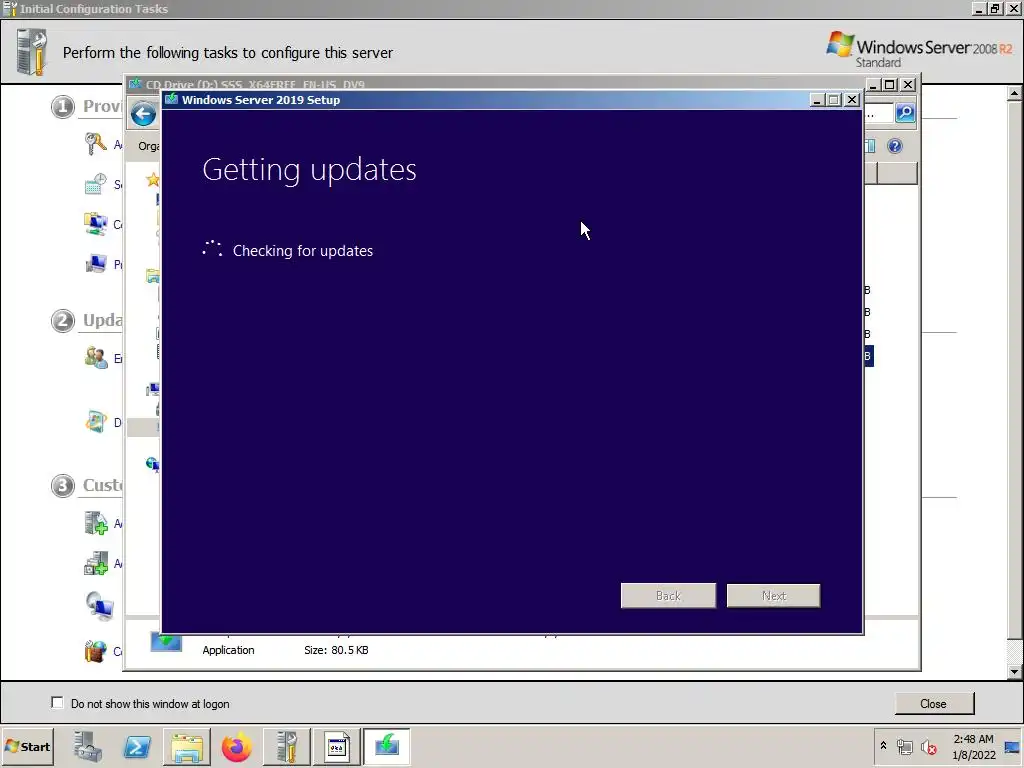Screen dimensions: 1024x768
Task: Click the Next button in Windows Server 2019 Setup
Action: [x=773, y=596]
